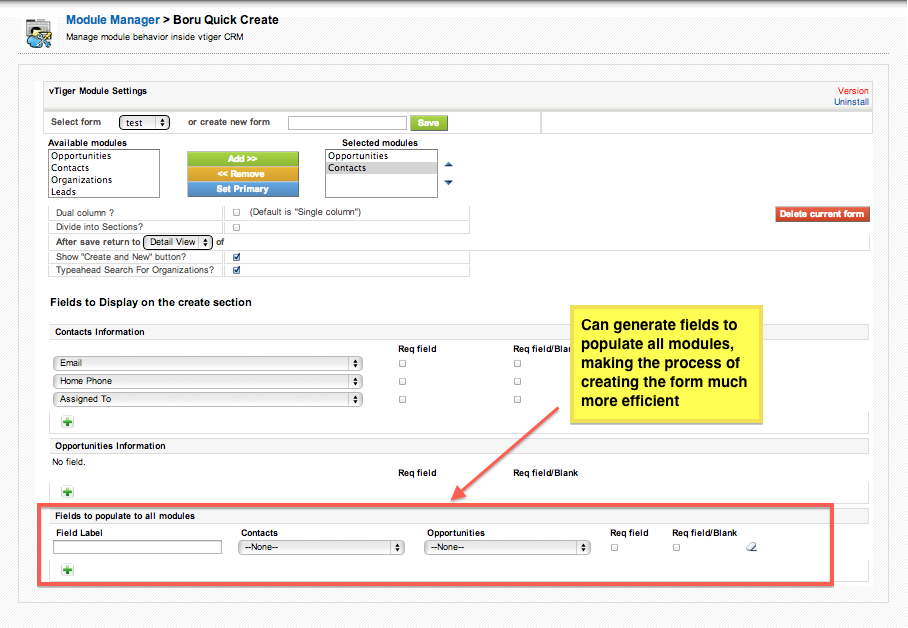Add row in Fields to populate all modules

(68, 570)
